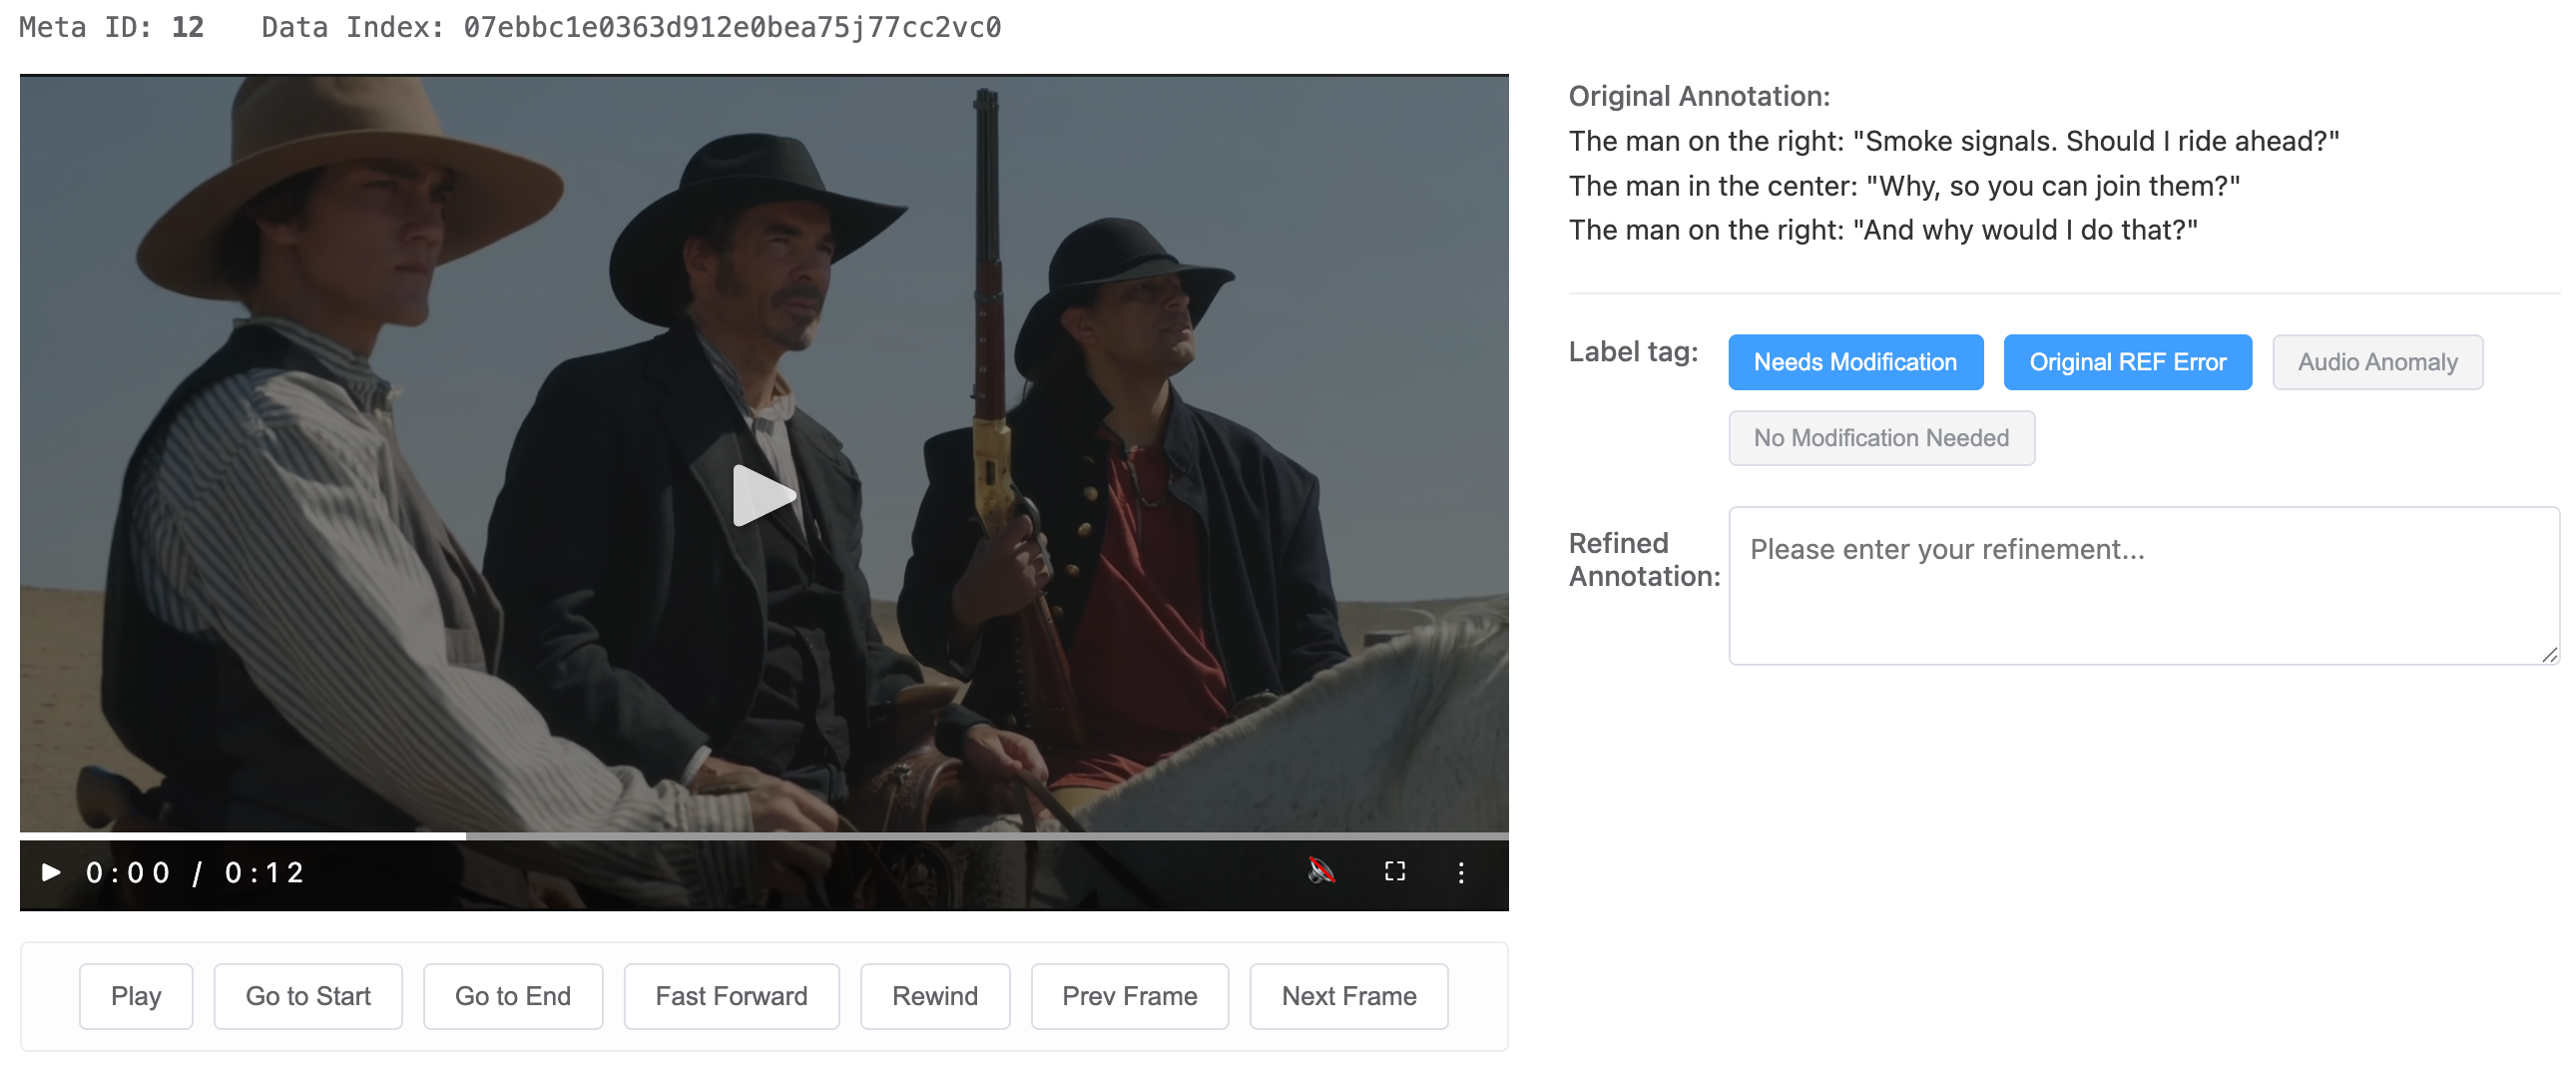Click the Fast Forward button
Screen dimensions: 2576x1065
731,996
